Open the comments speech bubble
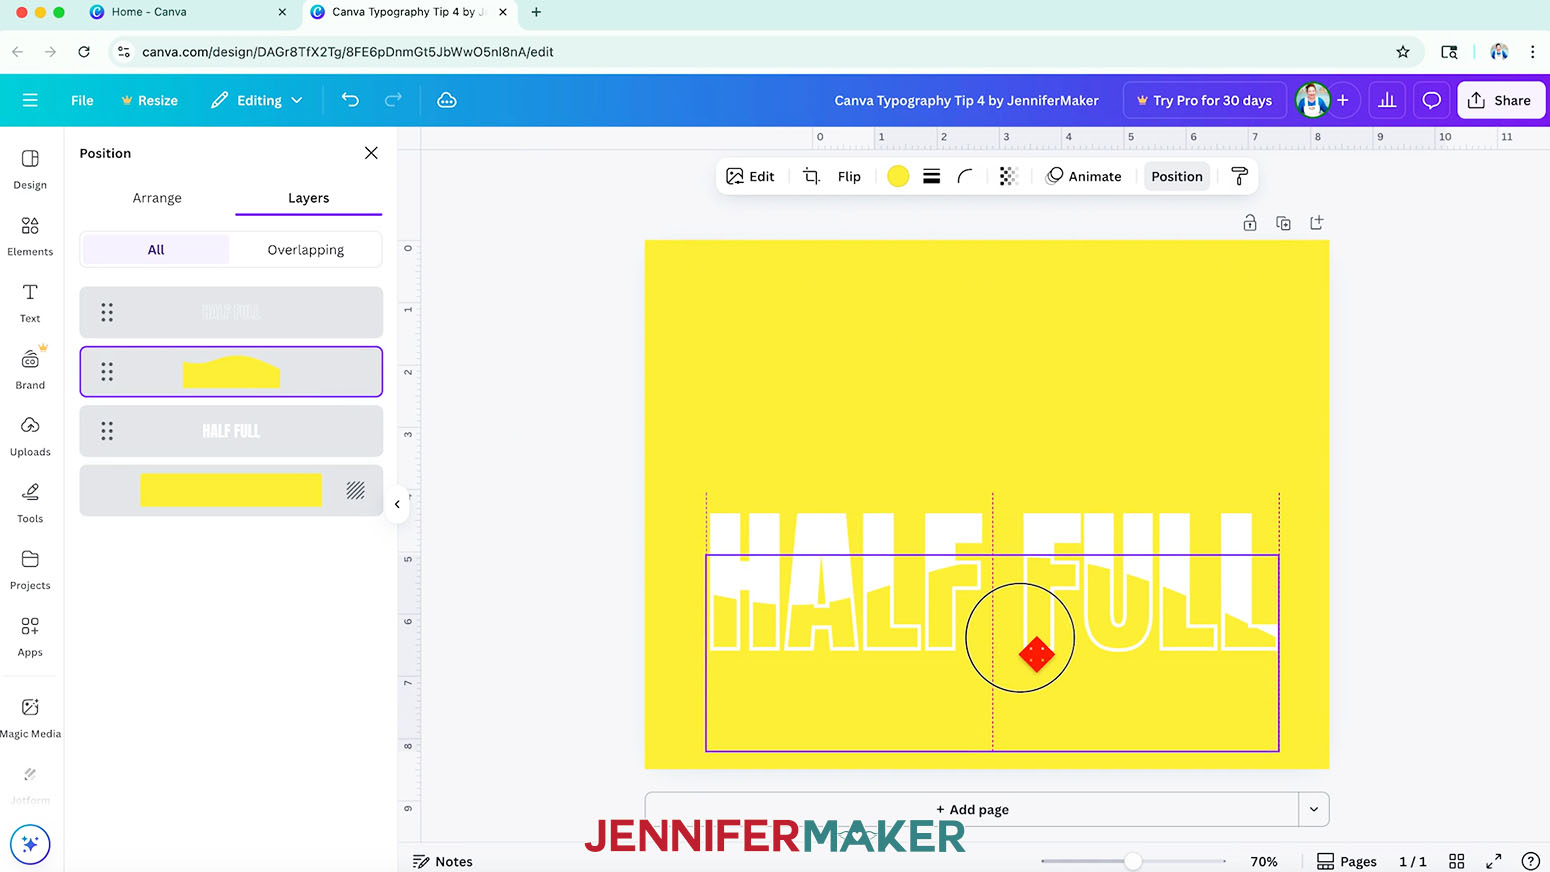Viewport: 1550px width, 872px height. pyautogui.click(x=1431, y=100)
